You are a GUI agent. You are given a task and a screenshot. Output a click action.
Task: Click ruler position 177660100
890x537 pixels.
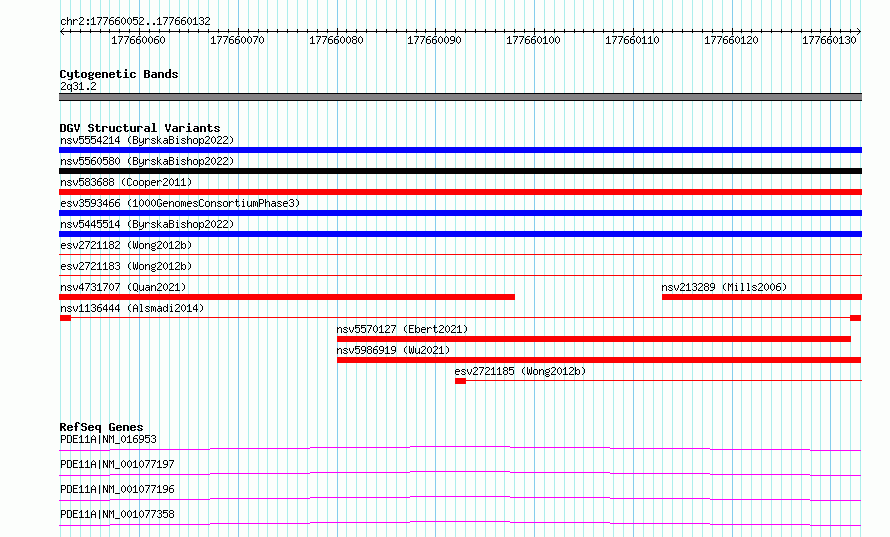point(534,40)
